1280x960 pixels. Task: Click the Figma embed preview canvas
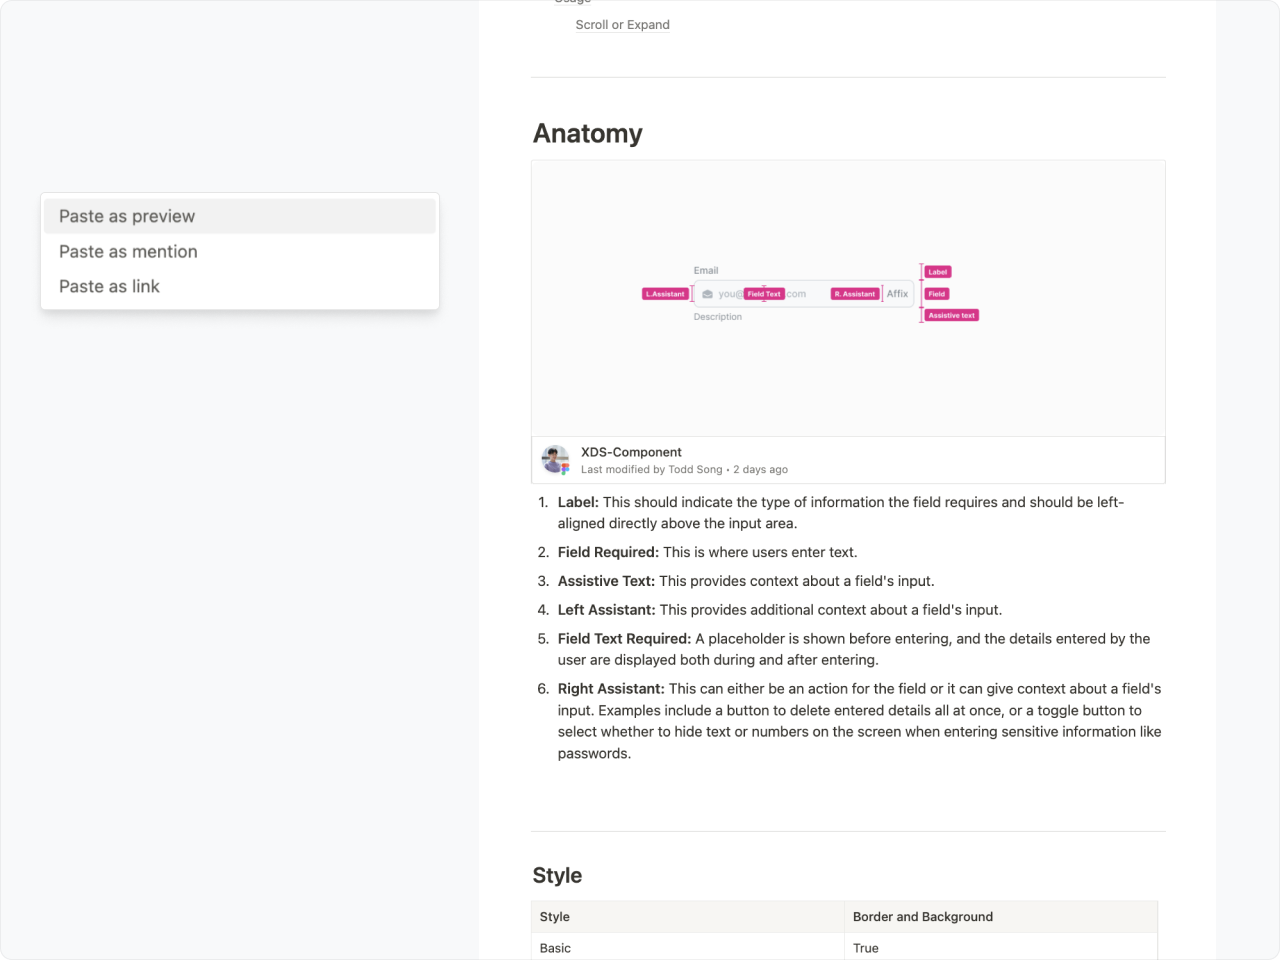(848, 298)
